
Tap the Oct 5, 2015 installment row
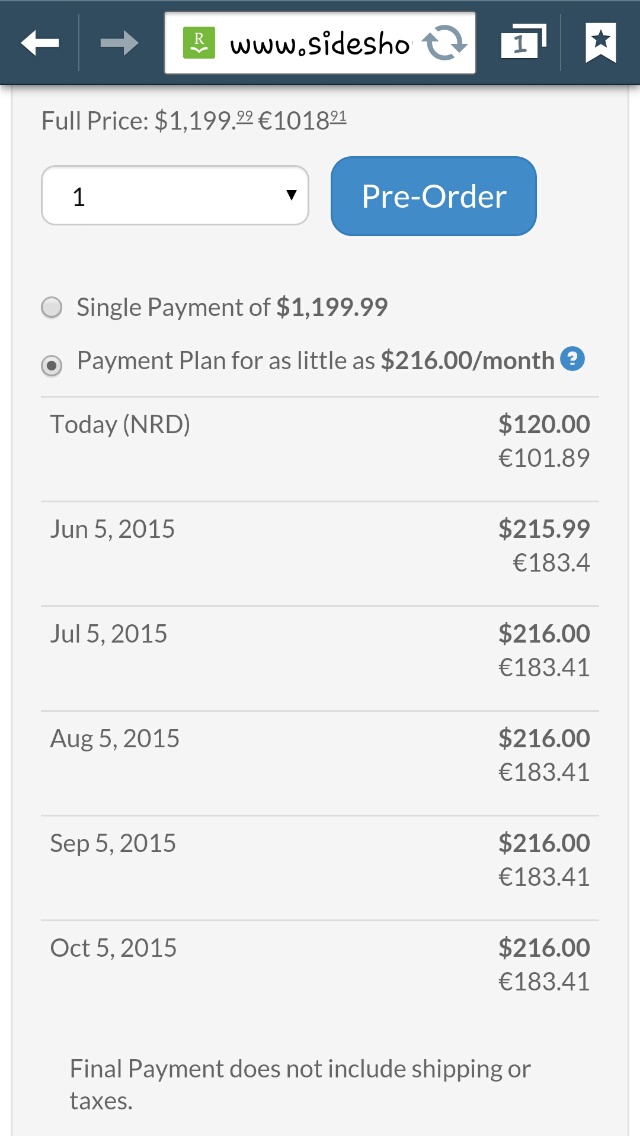(x=320, y=966)
